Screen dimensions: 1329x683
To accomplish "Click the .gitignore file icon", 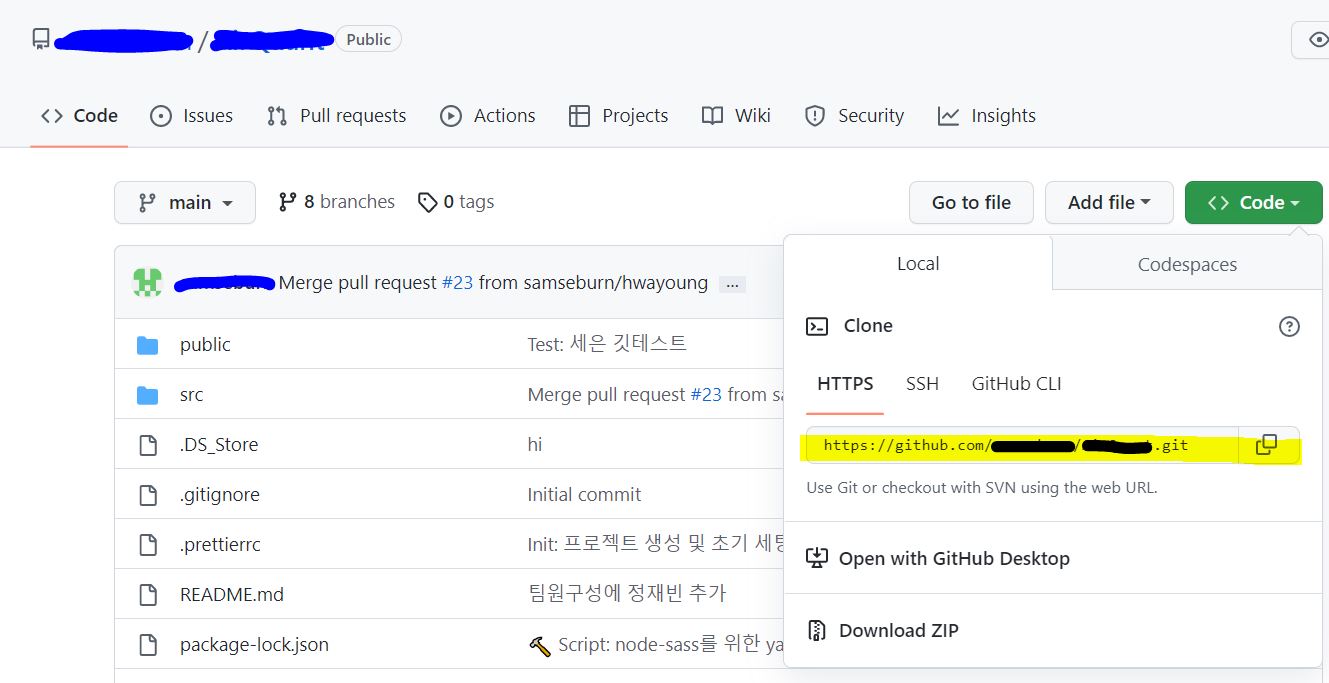I will [x=148, y=495].
